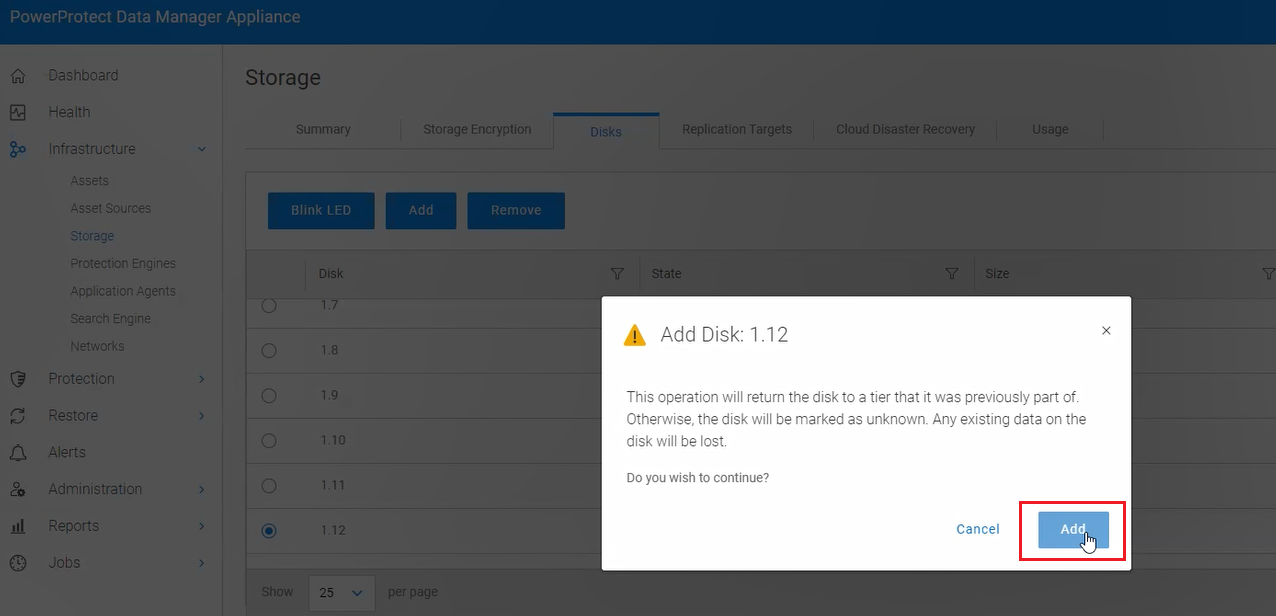Open the per page count dropdown
This screenshot has width=1276, height=616.
[x=341, y=592]
